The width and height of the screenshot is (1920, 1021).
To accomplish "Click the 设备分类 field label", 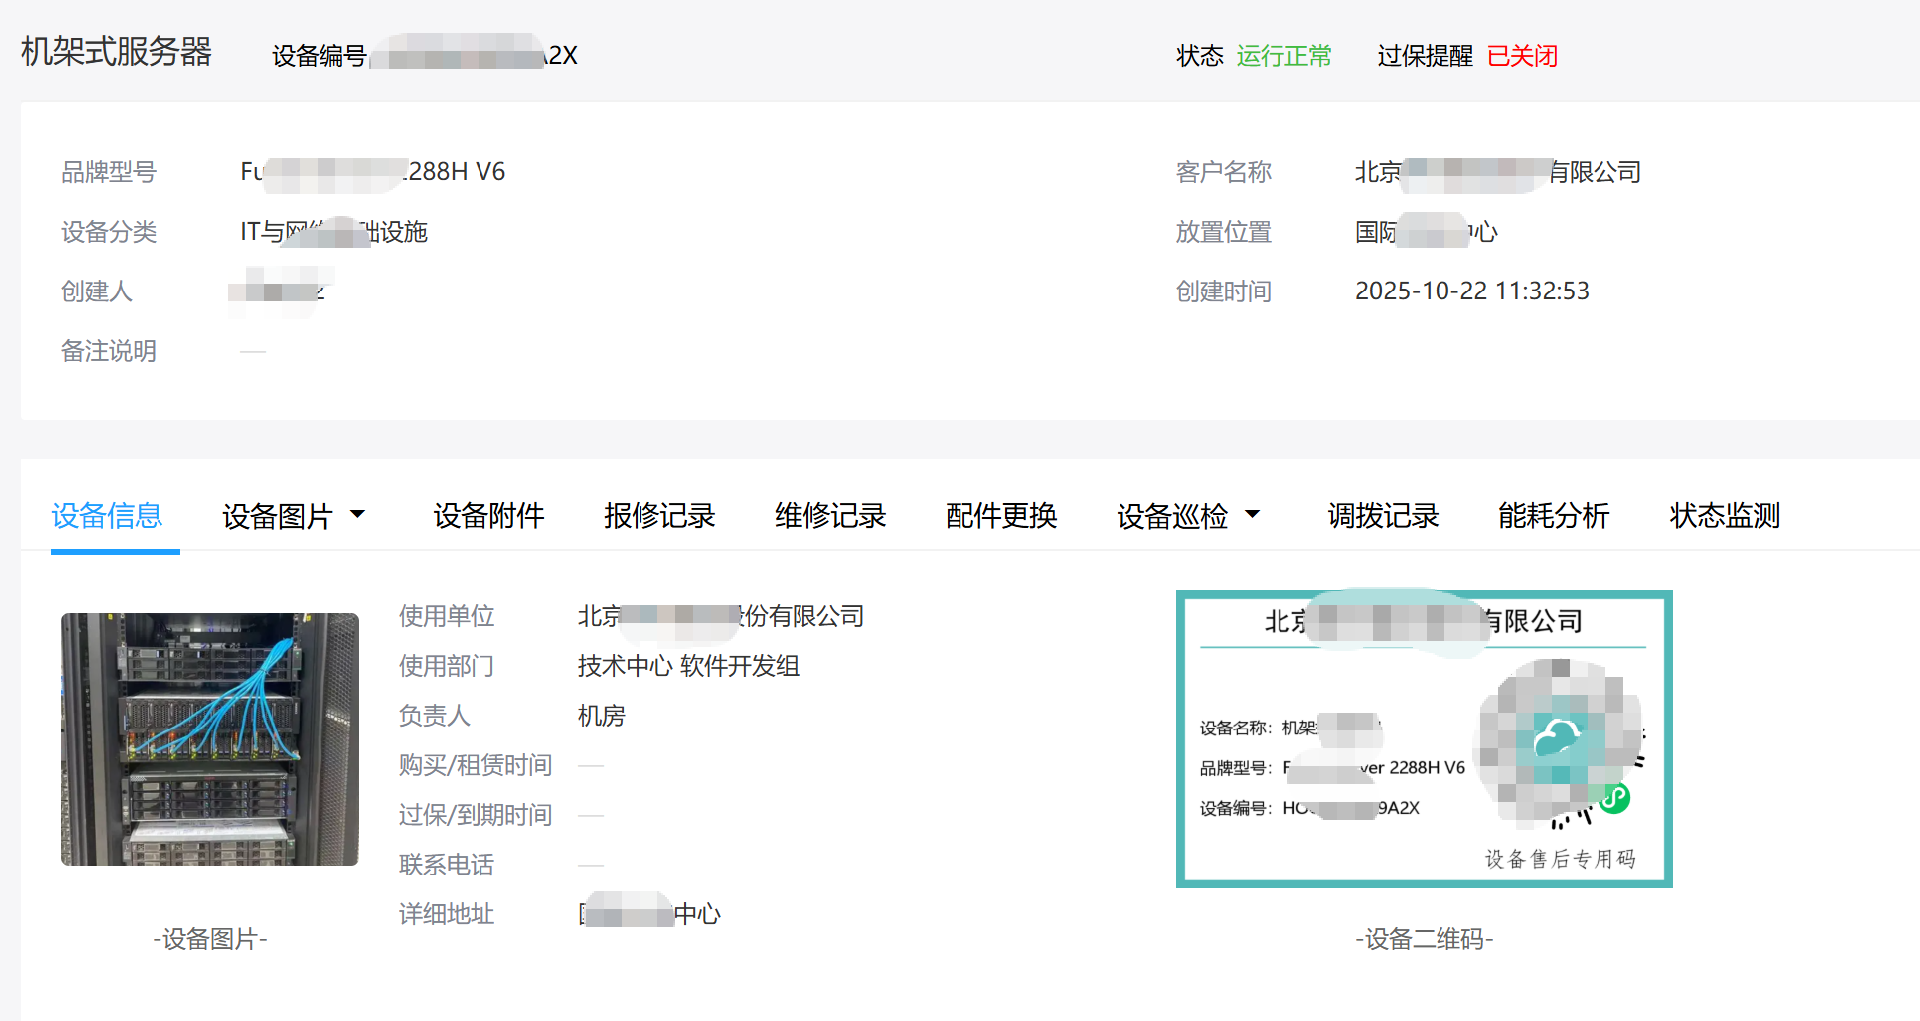I will click(x=109, y=232).
